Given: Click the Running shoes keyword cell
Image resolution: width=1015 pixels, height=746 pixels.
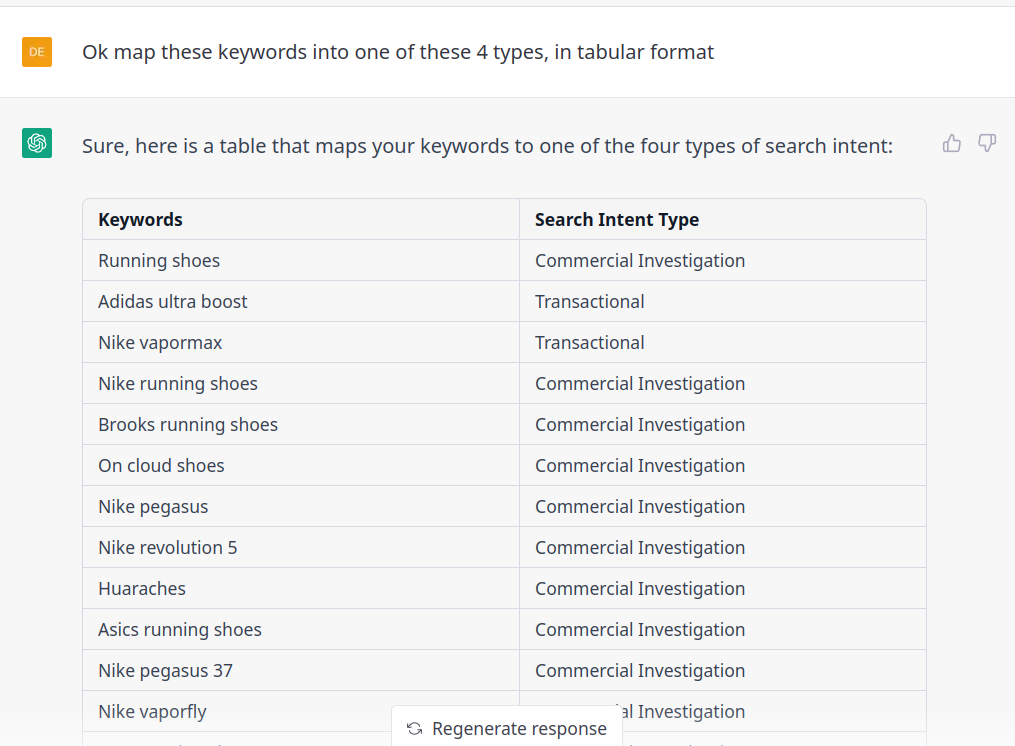Looking at the screenshot, I should tap(159, 261).
